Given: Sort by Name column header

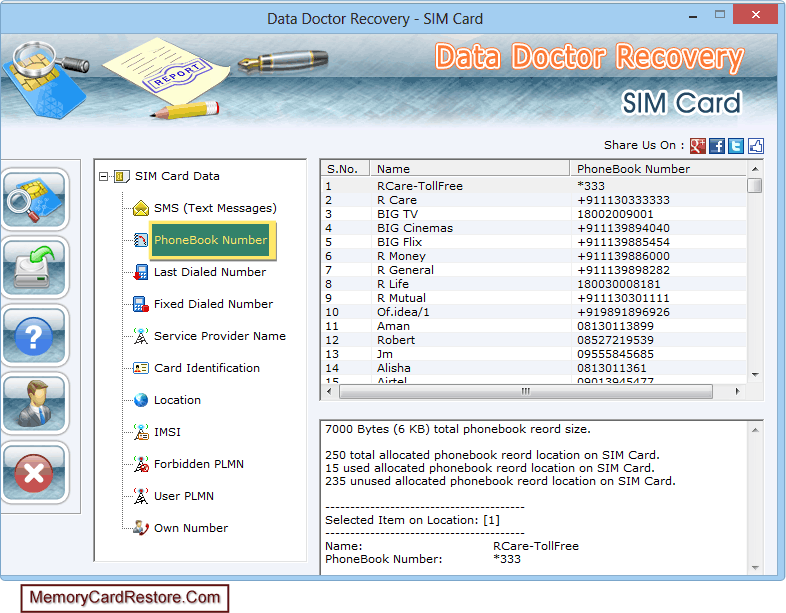Looking at the screenshot, I should 470,169.
